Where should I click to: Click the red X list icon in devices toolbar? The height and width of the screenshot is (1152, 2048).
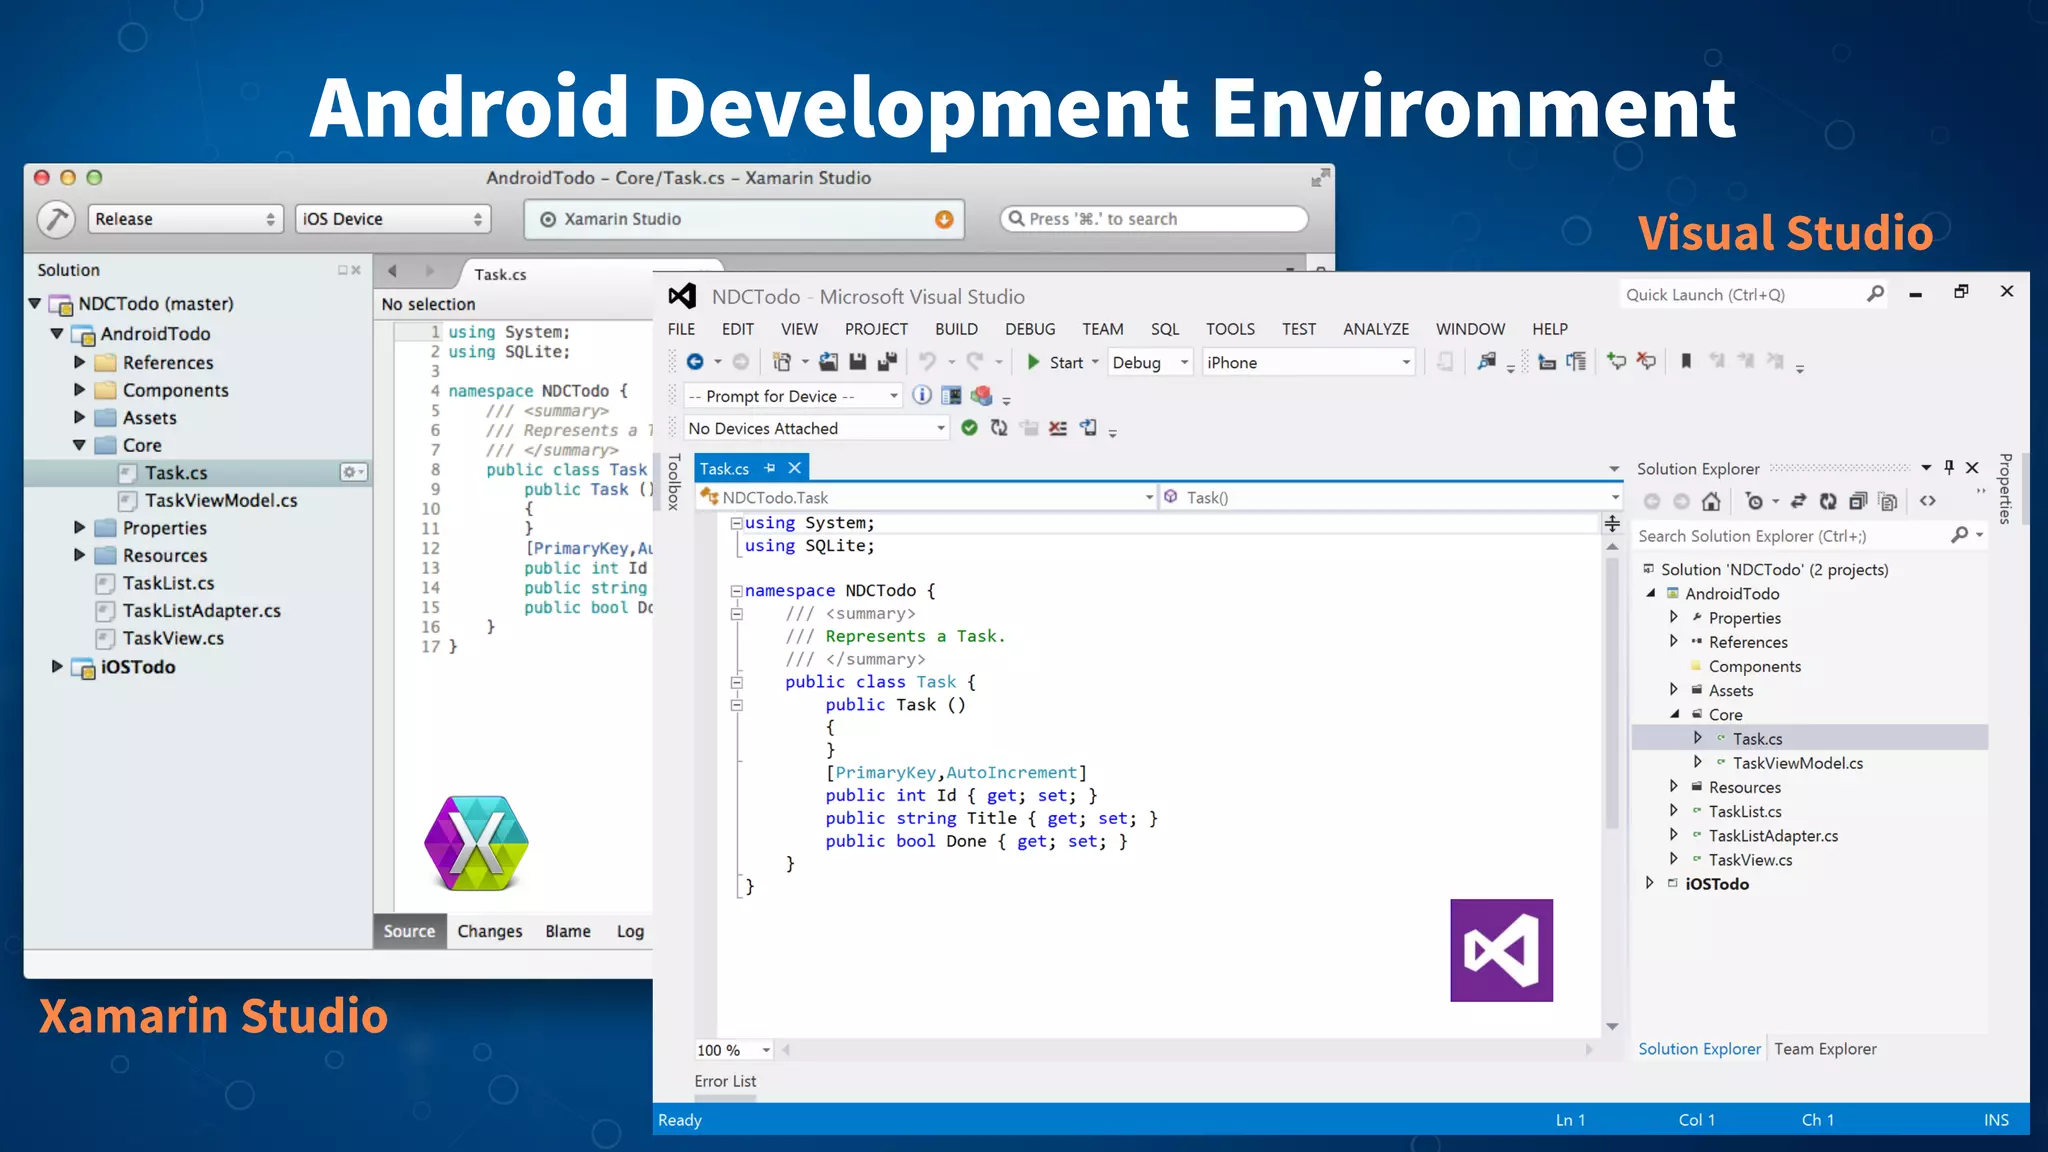click(x=1058, y=428)
